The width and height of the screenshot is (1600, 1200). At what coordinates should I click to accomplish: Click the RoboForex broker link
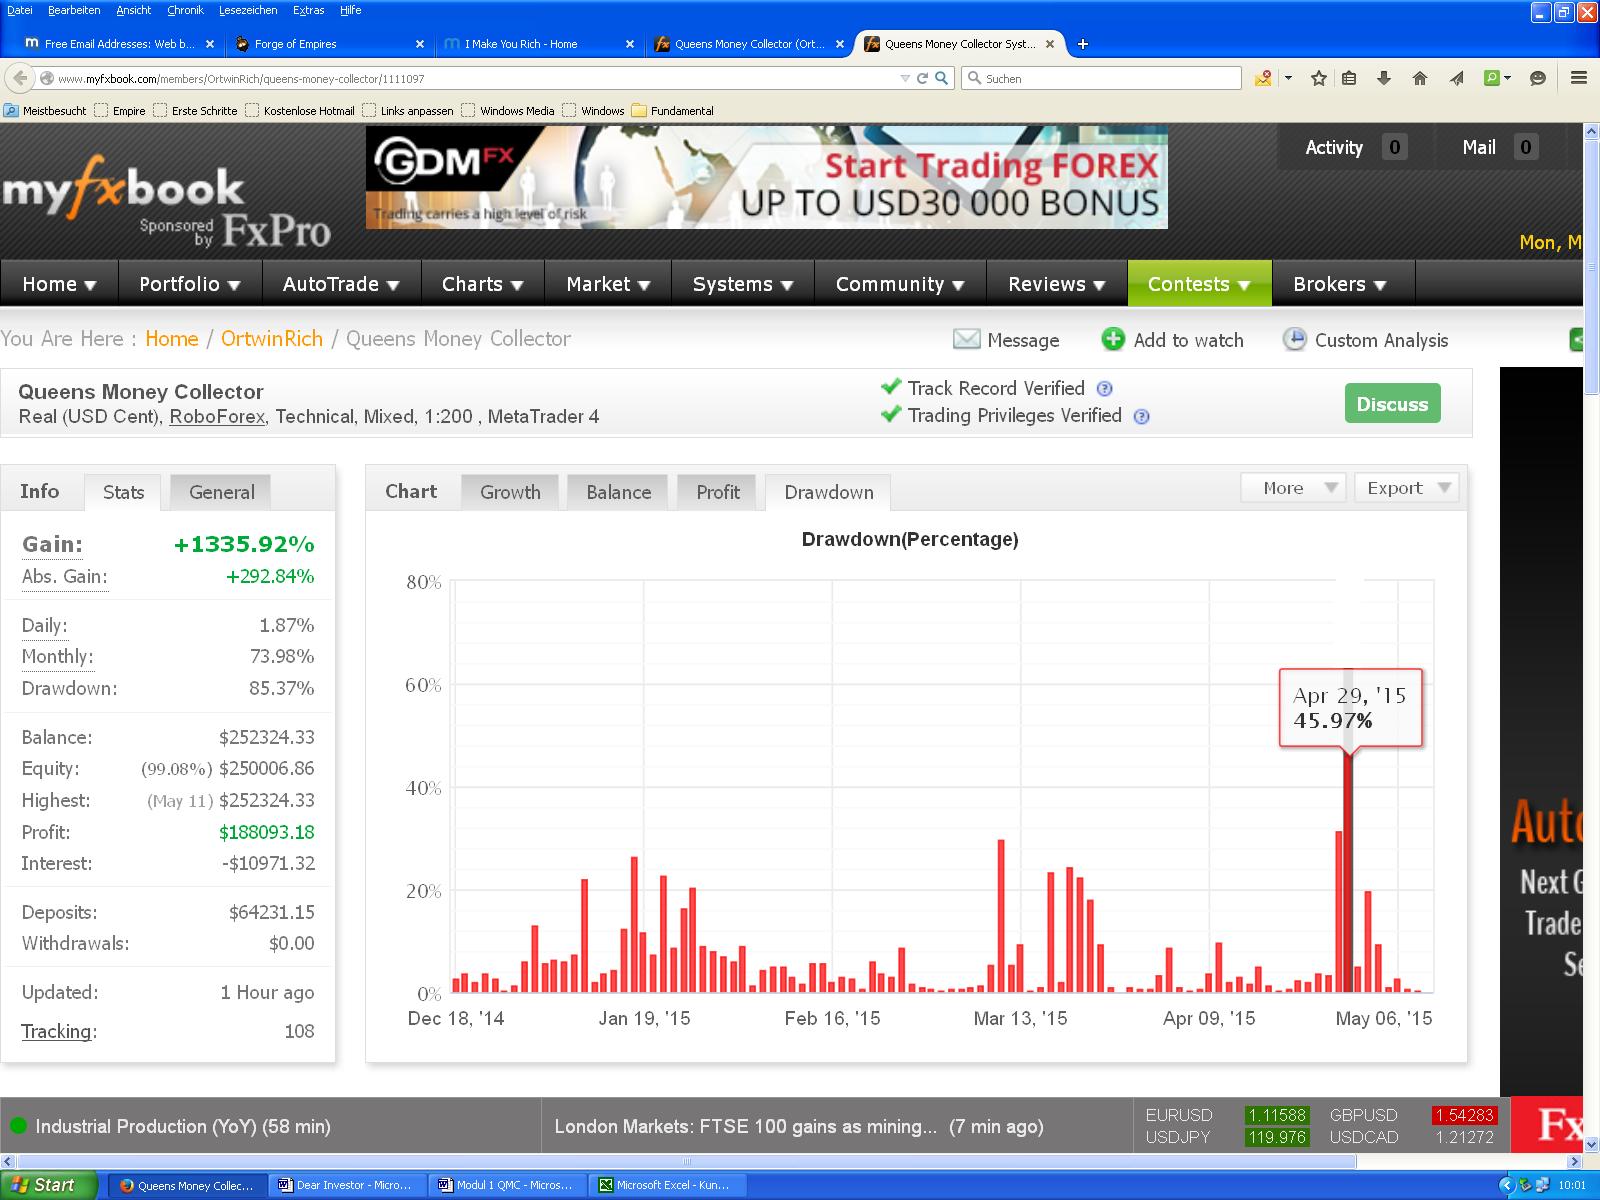pyautogui.click(x=217, y=417)
